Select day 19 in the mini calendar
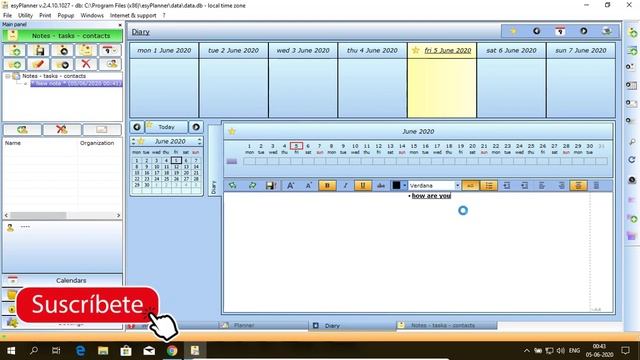The width and height of the screenshot is (640, 360). coord(176,173)
